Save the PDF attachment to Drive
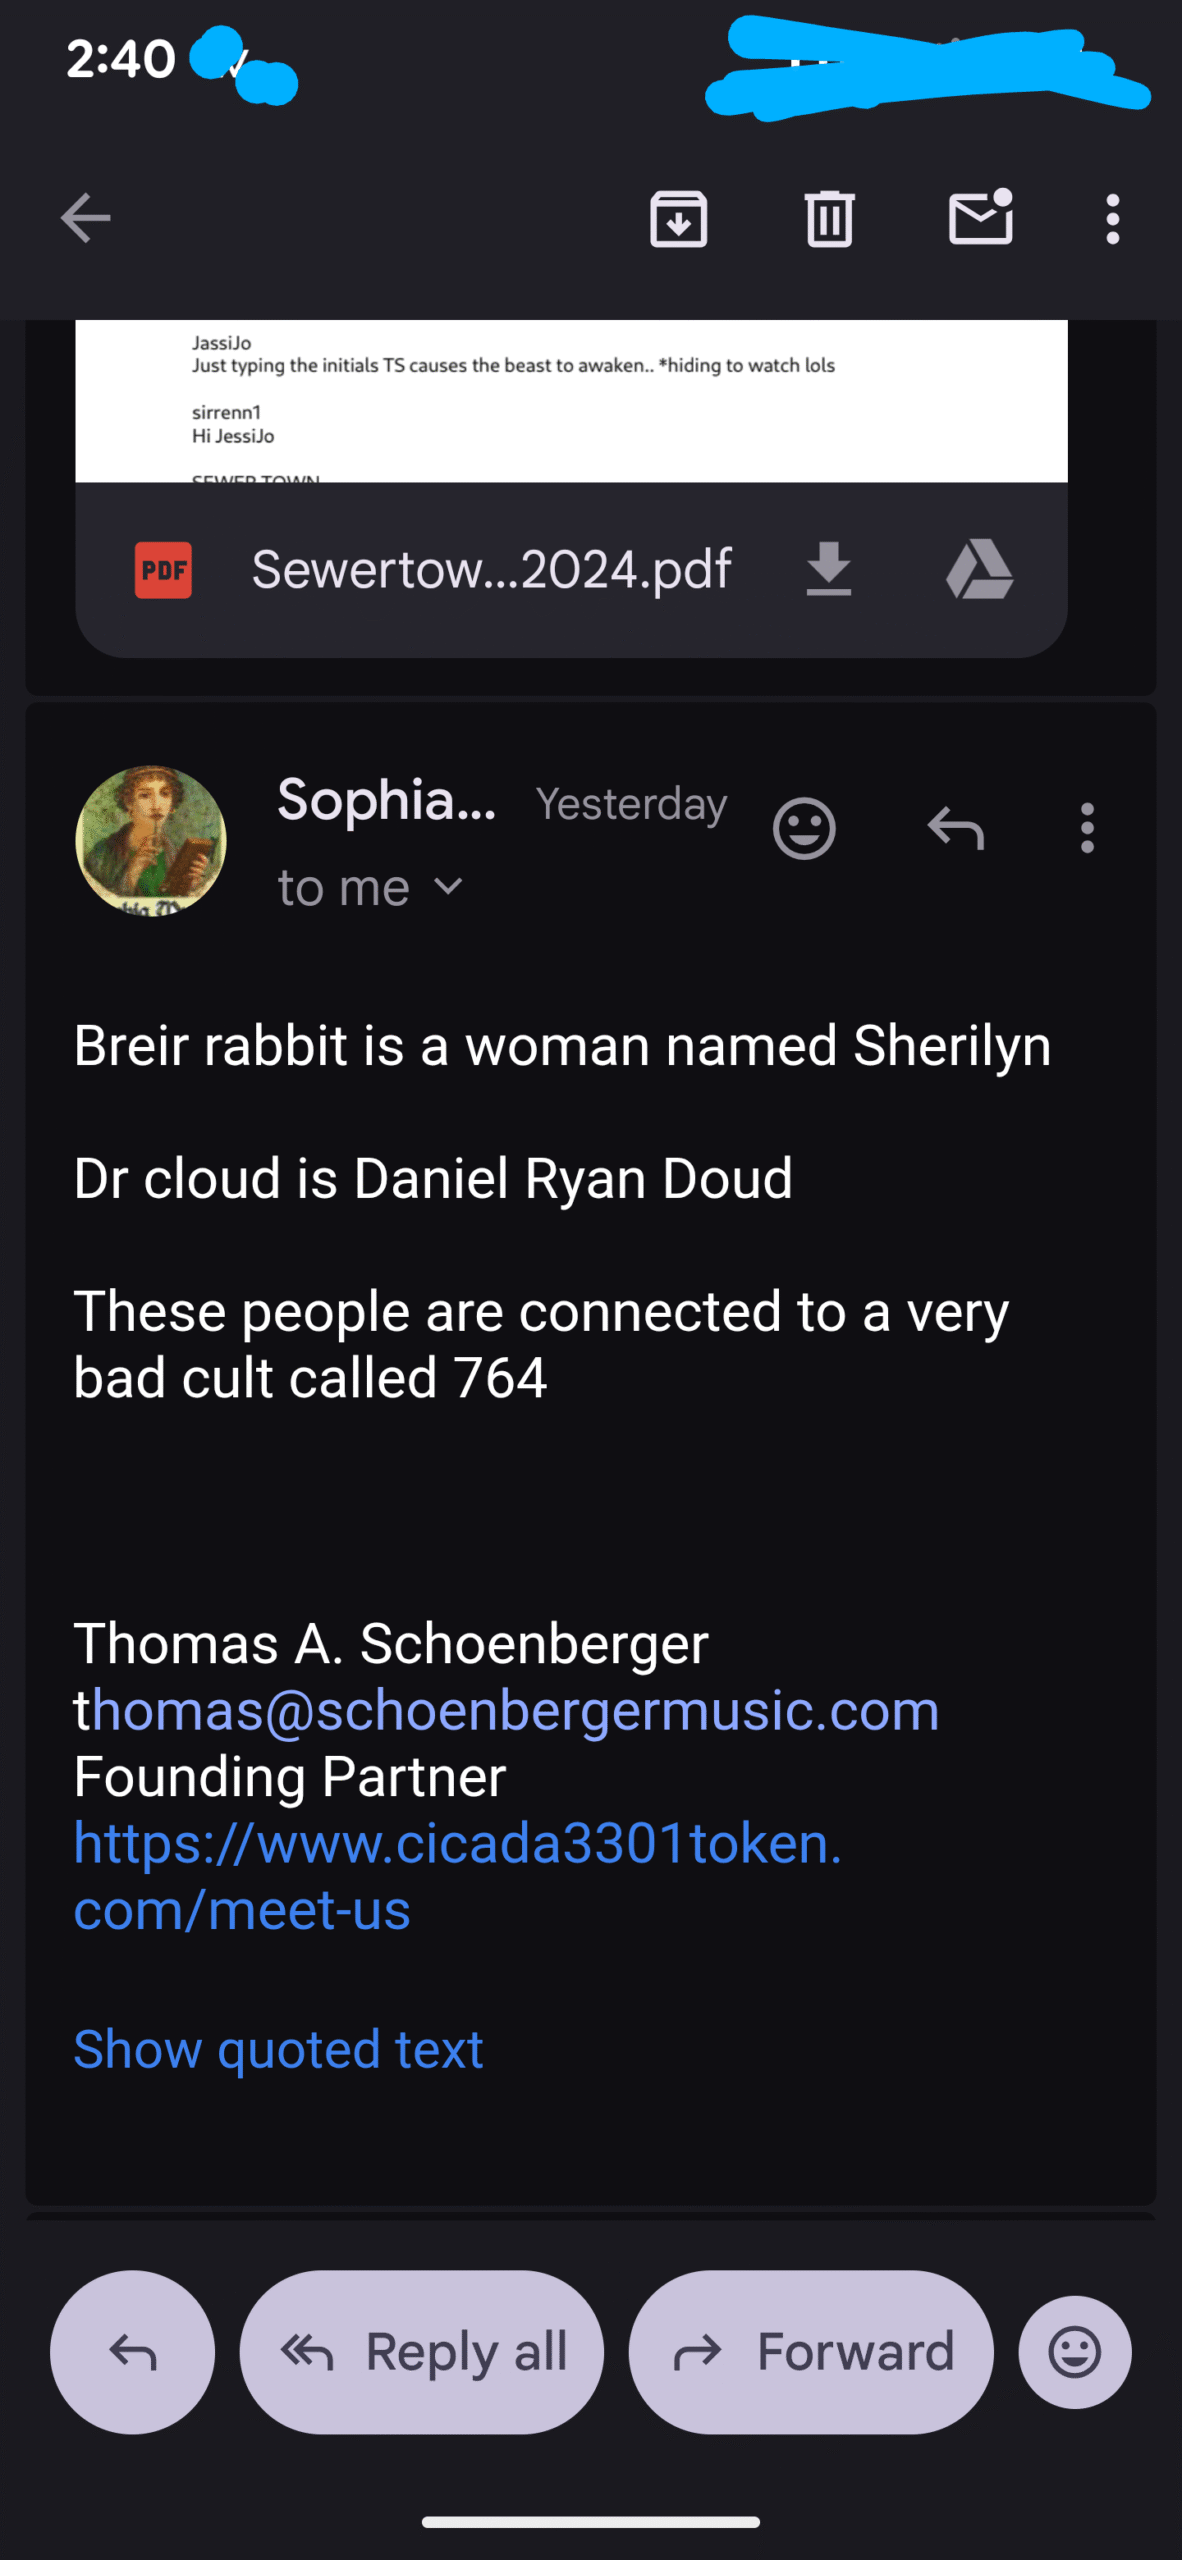Viewport: 1182px width, 2560px height. click(x=979, y=570)
